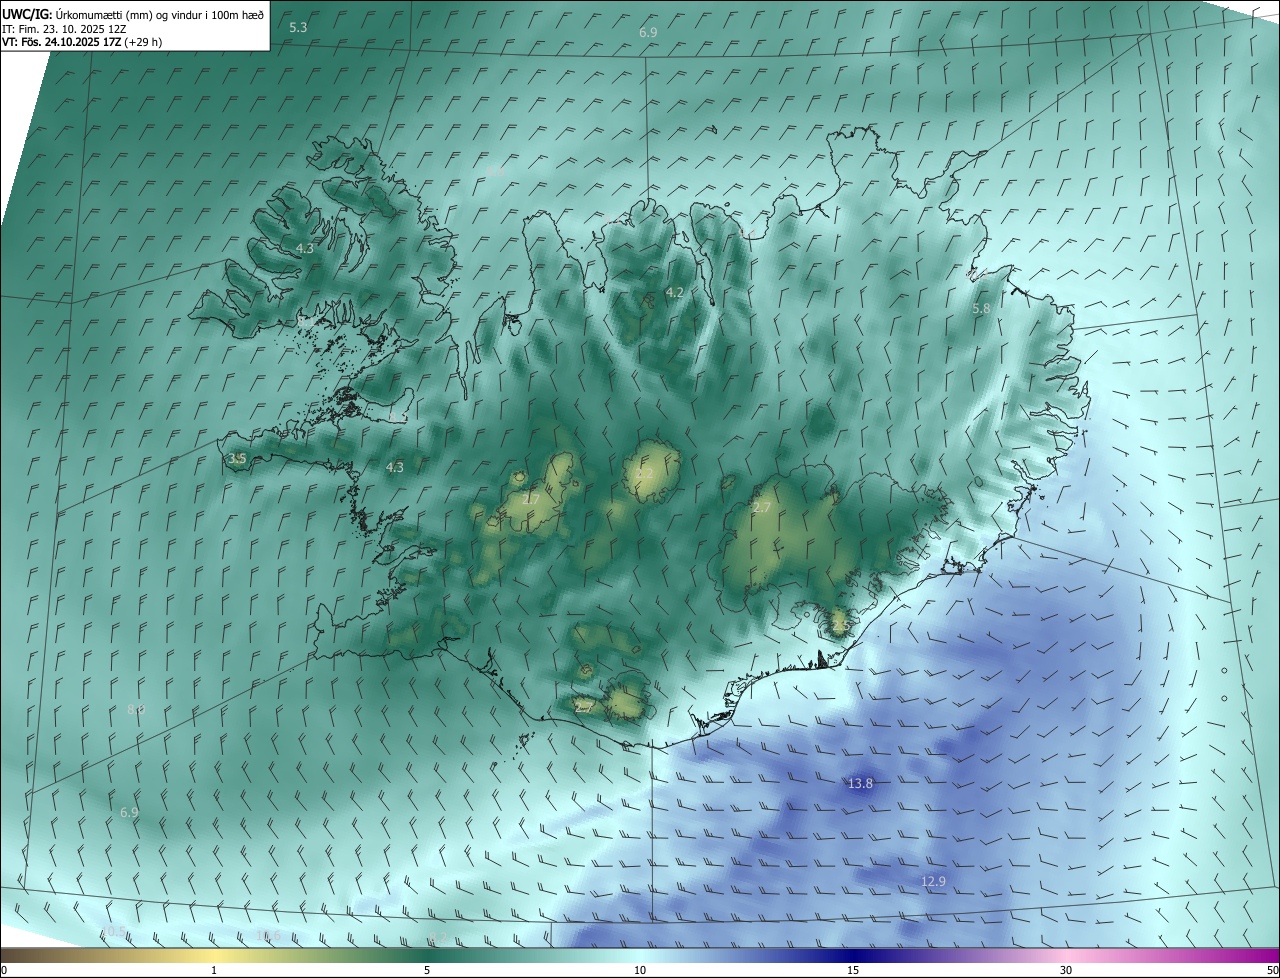Click the '10' tick label on the color scale
This screenshot has width=1280, height=978.
tap(640, 970)
